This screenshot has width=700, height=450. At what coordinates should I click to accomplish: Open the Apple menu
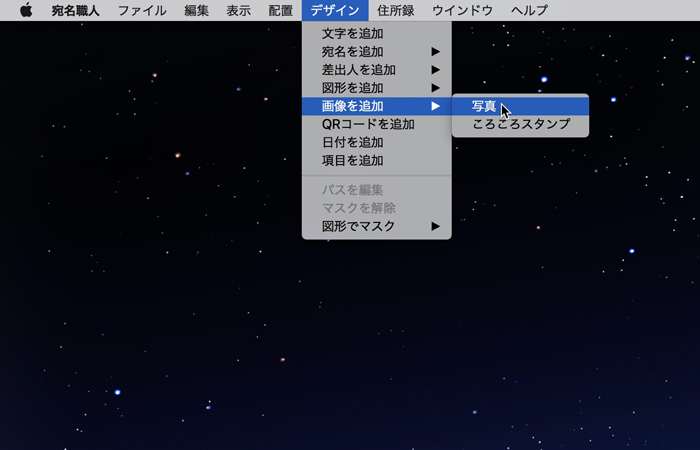pos(26,10)
